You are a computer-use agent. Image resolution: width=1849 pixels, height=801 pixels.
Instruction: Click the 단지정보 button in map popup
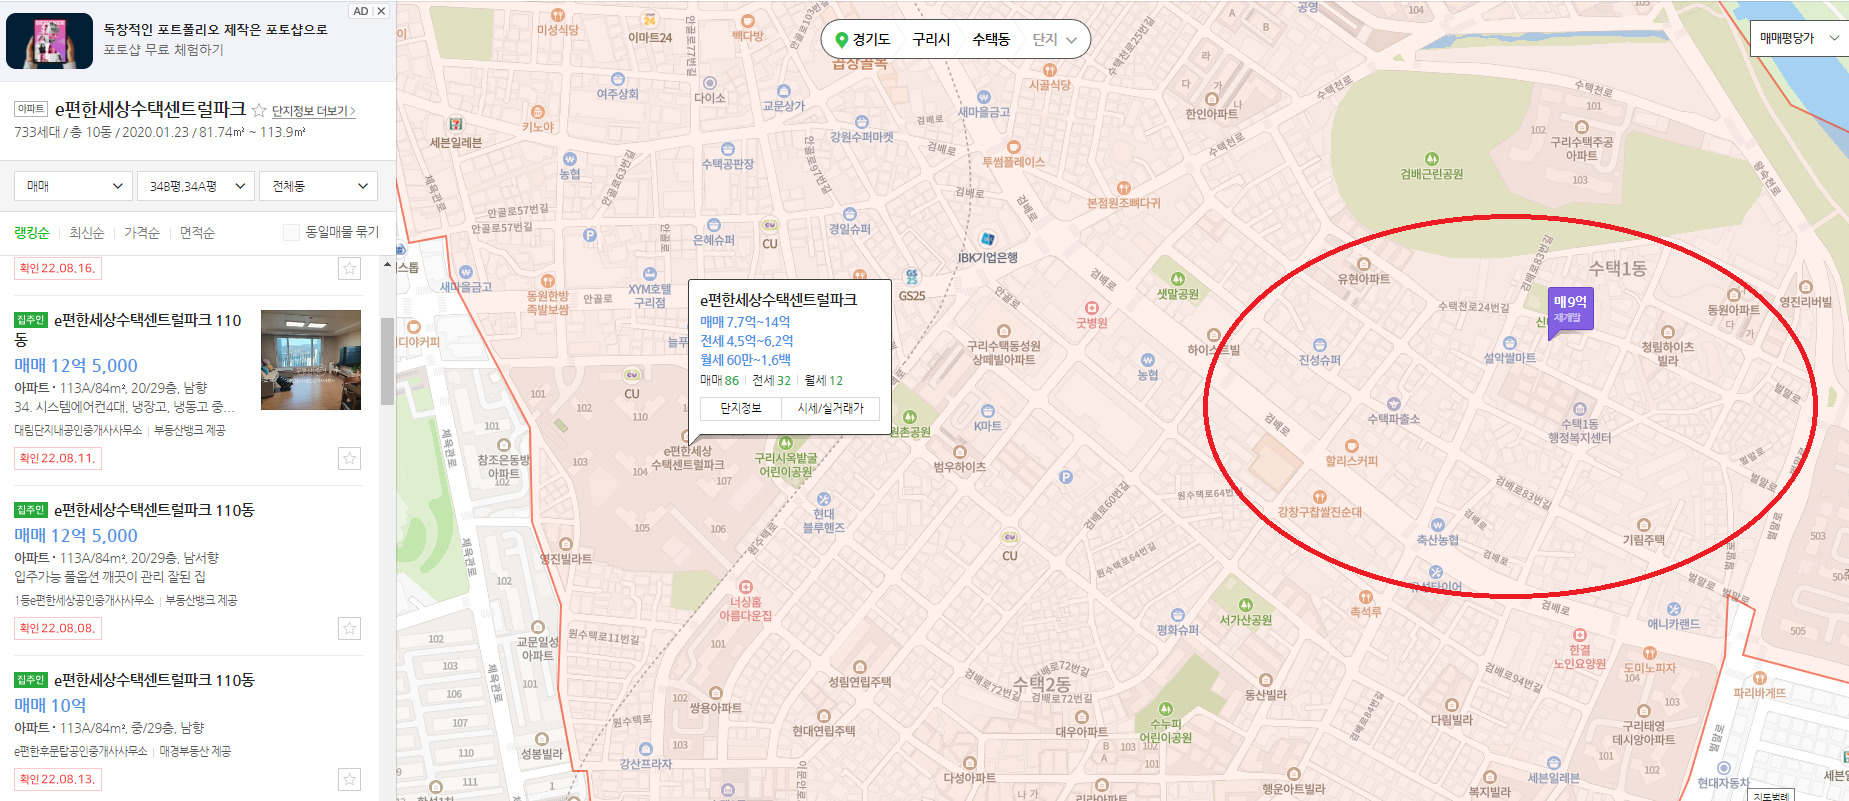[x=741, y=408]
